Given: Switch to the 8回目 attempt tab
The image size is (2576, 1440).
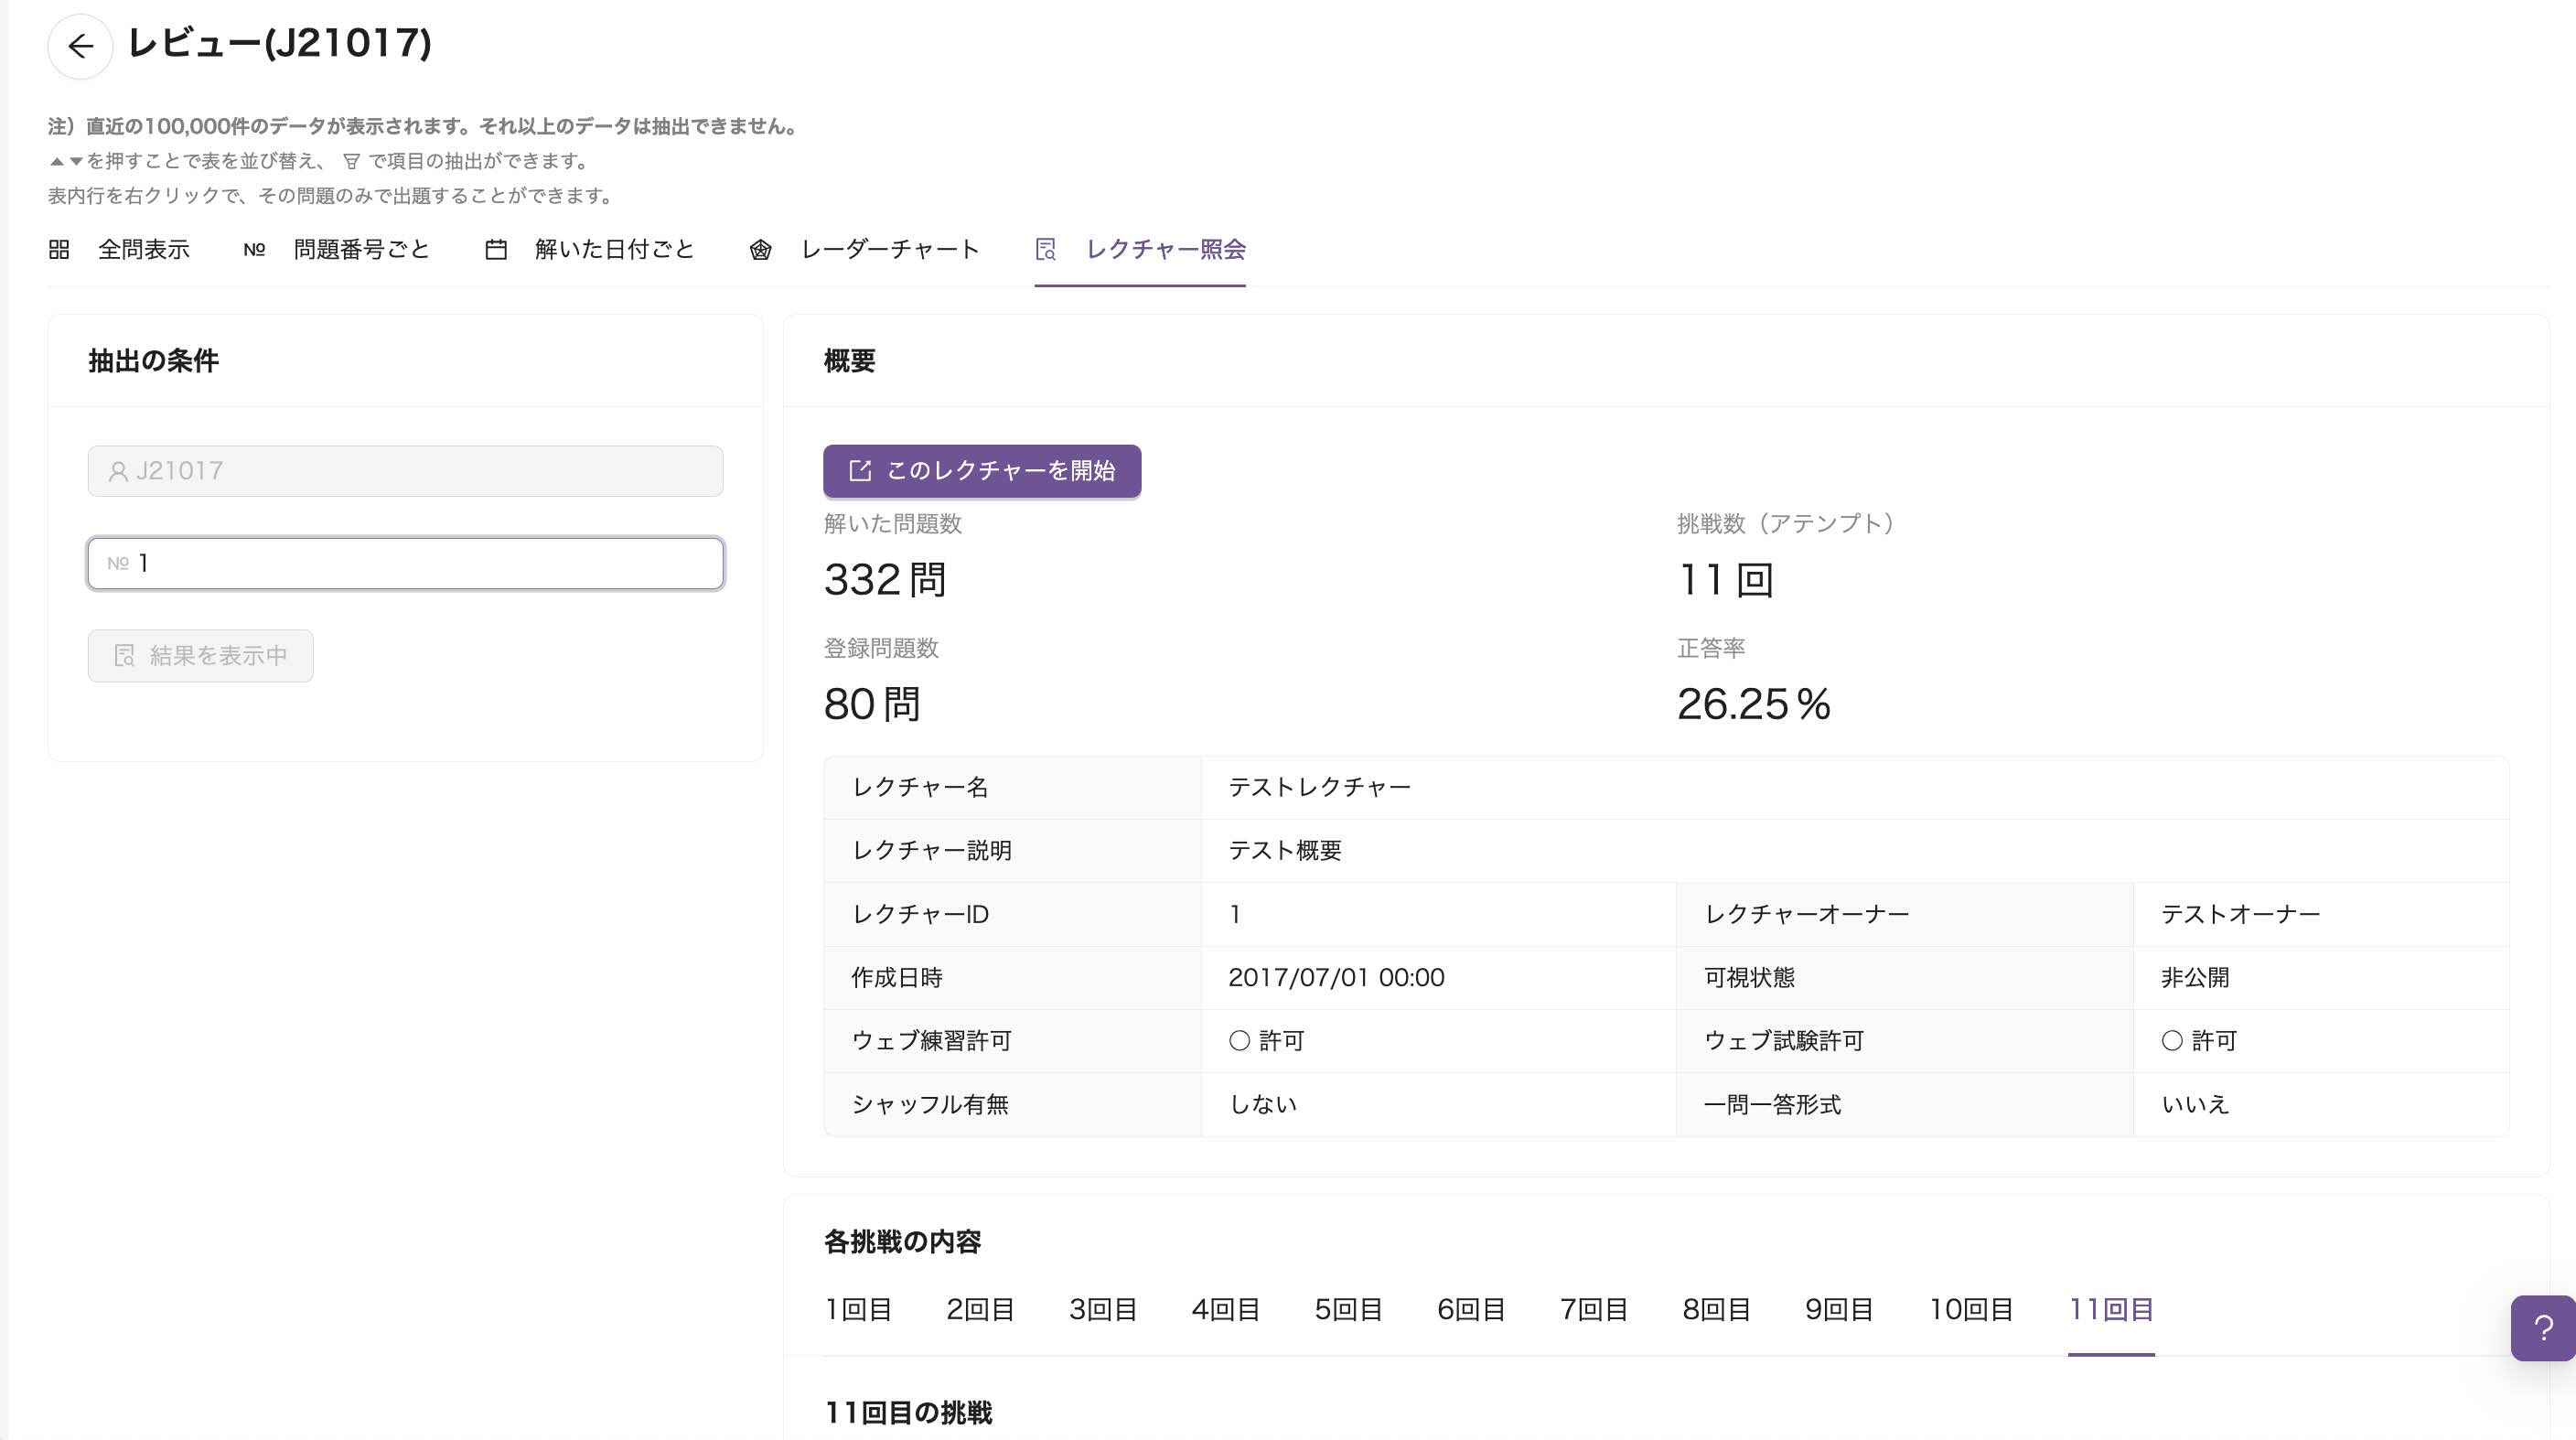Looking at the screenshot, I should [1714, 1309].
